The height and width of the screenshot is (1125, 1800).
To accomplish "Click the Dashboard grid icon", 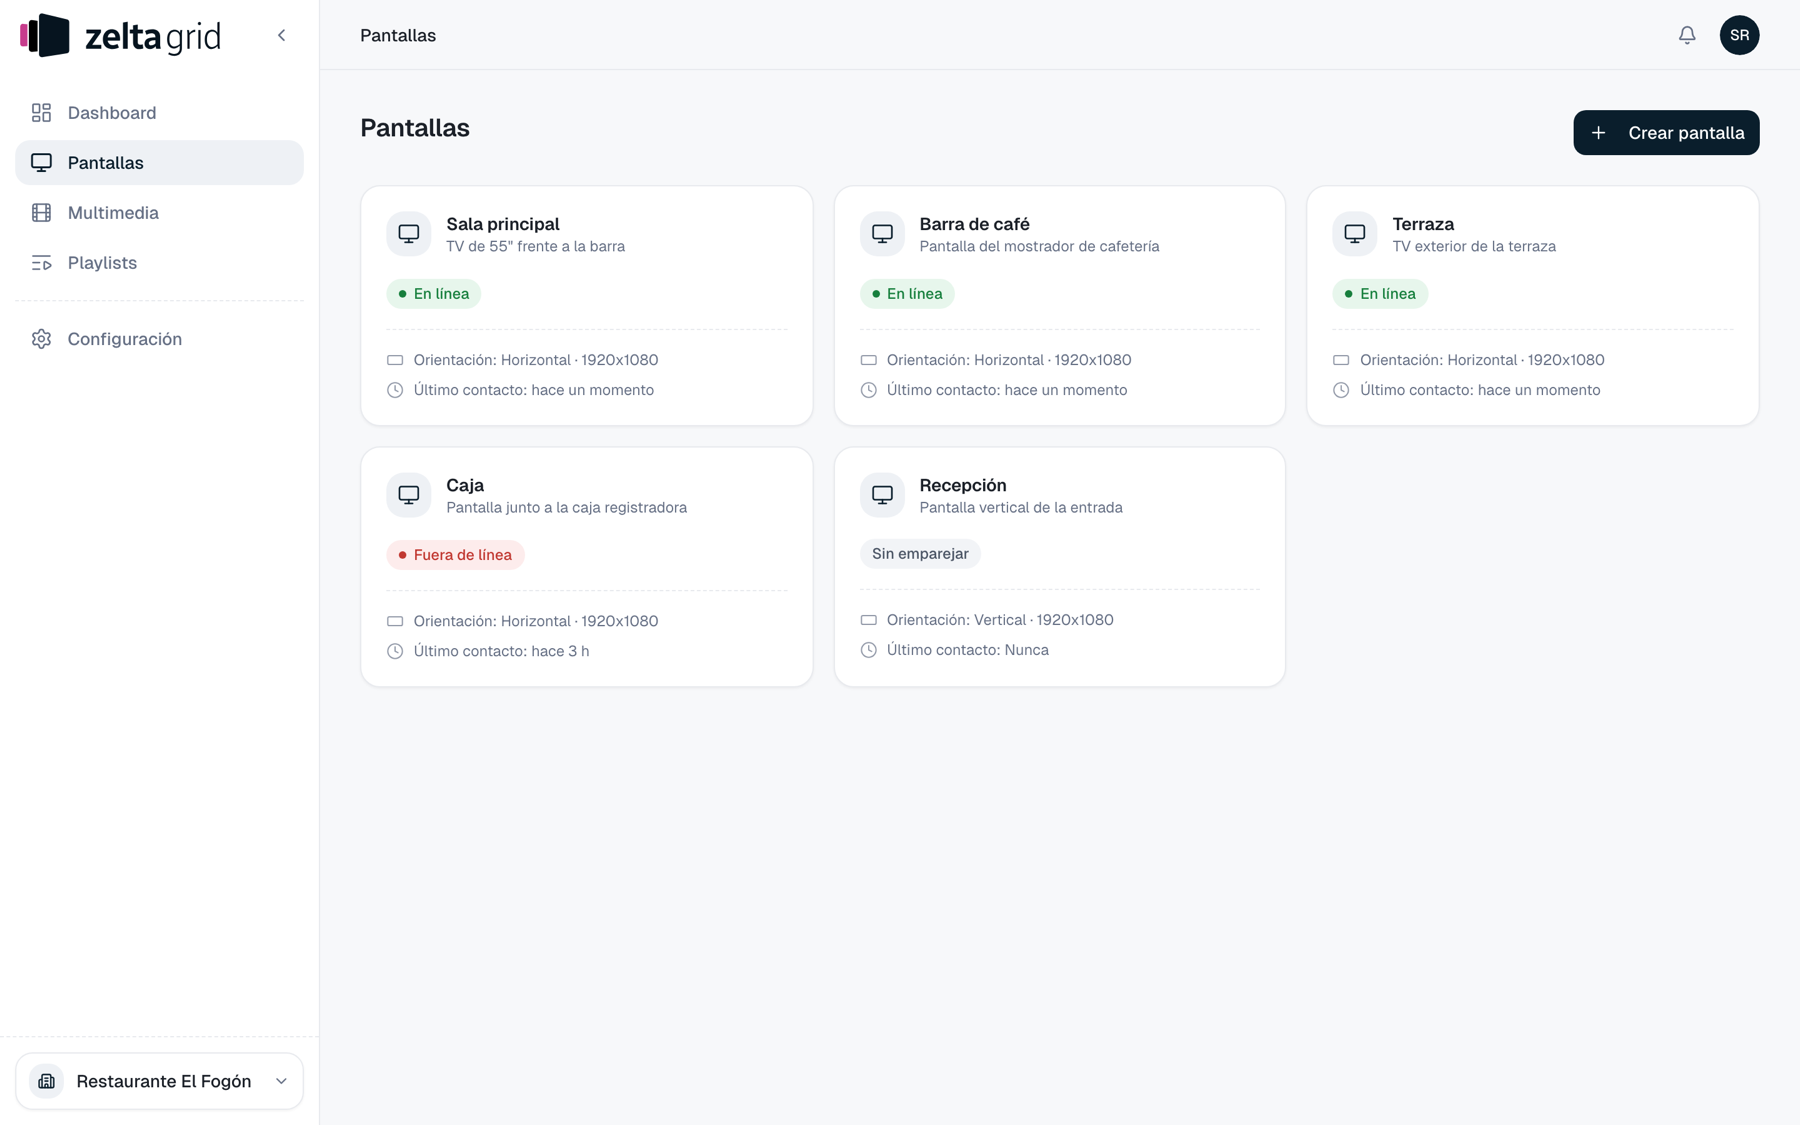I will 41,113.
